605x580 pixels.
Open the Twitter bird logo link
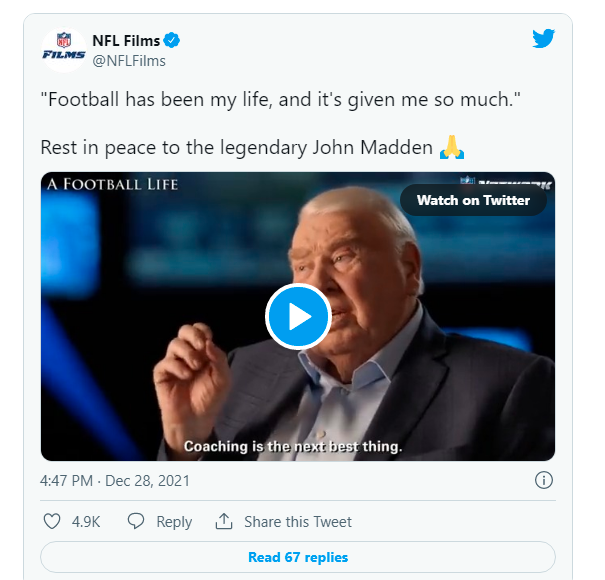[543, 39]
